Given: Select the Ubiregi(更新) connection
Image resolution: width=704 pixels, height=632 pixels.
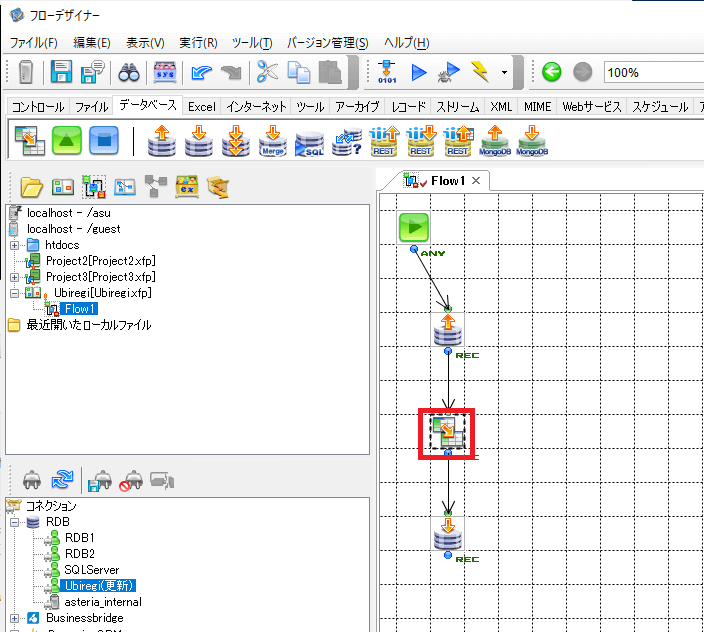Looking at the screenshot, I should point(98,586).
